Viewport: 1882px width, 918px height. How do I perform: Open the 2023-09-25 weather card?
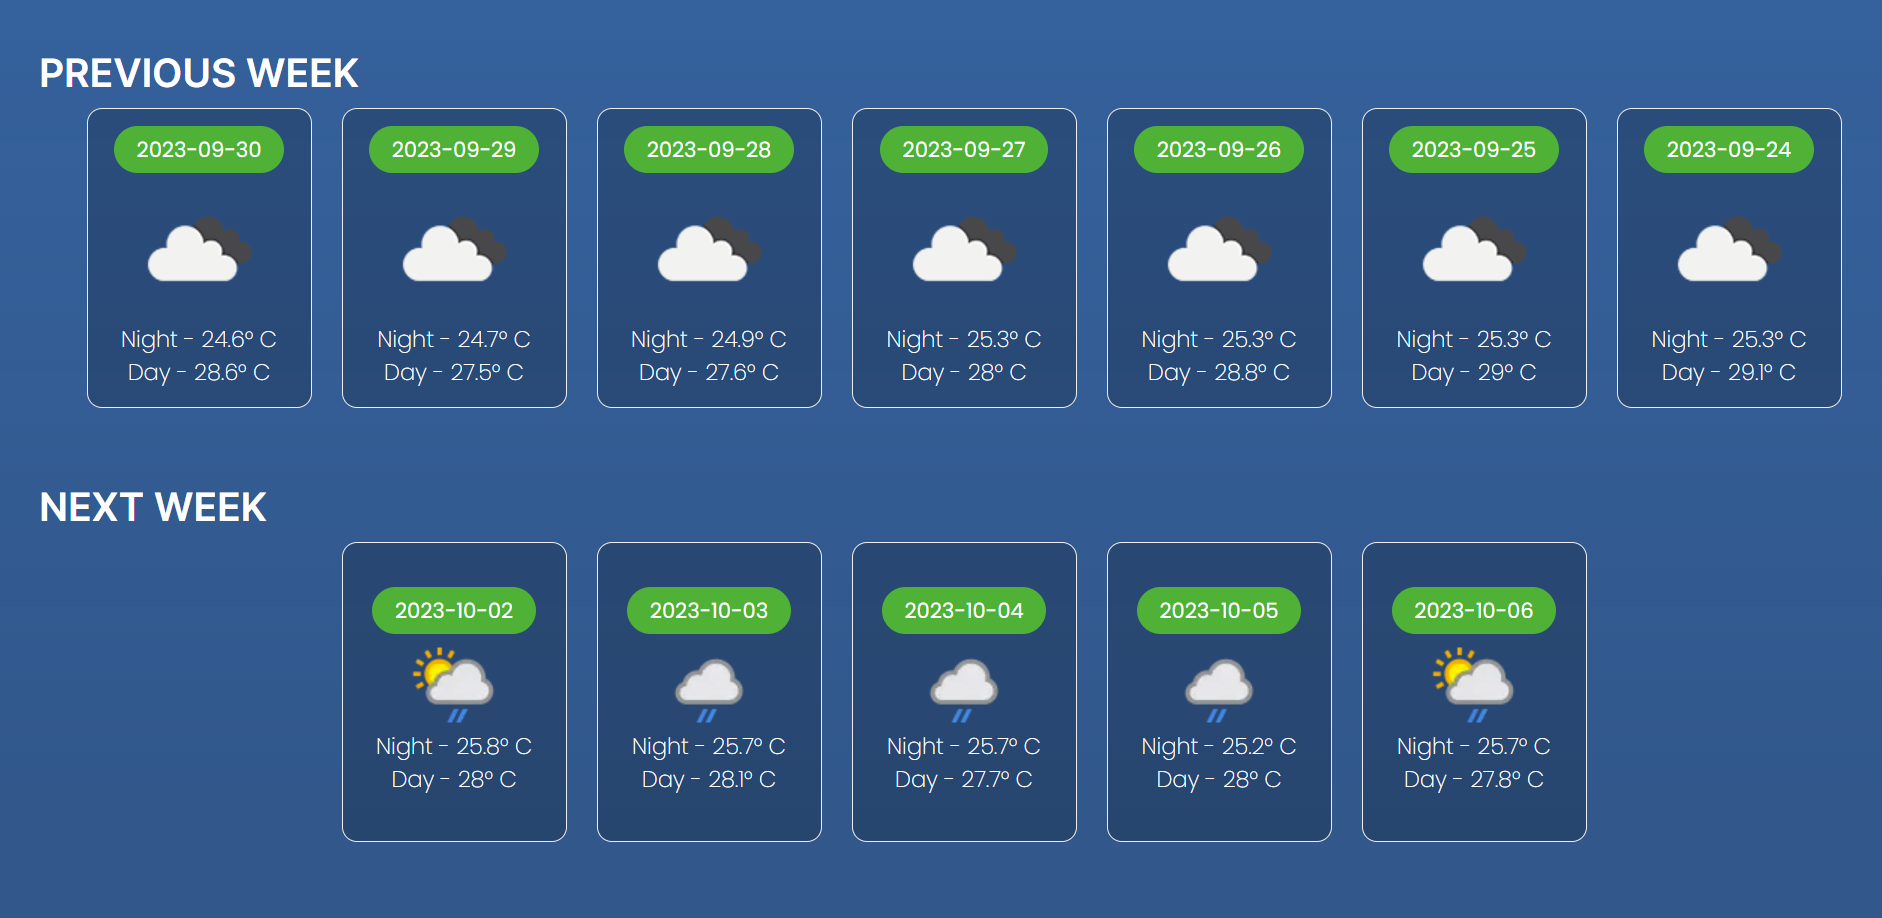[1473, 257]
